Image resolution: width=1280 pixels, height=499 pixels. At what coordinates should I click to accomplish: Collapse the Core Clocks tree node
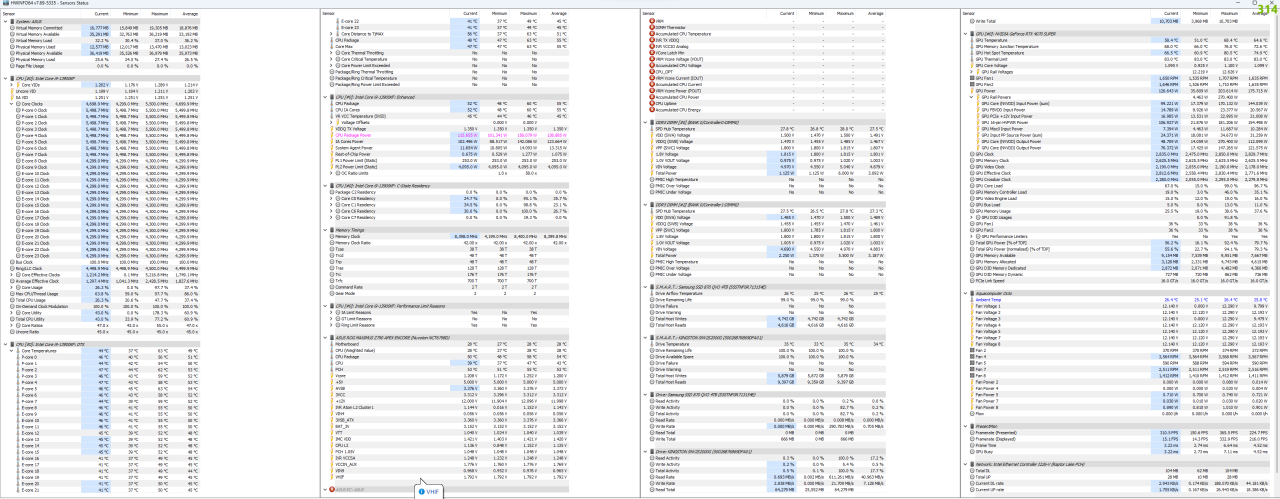[10, 102]
